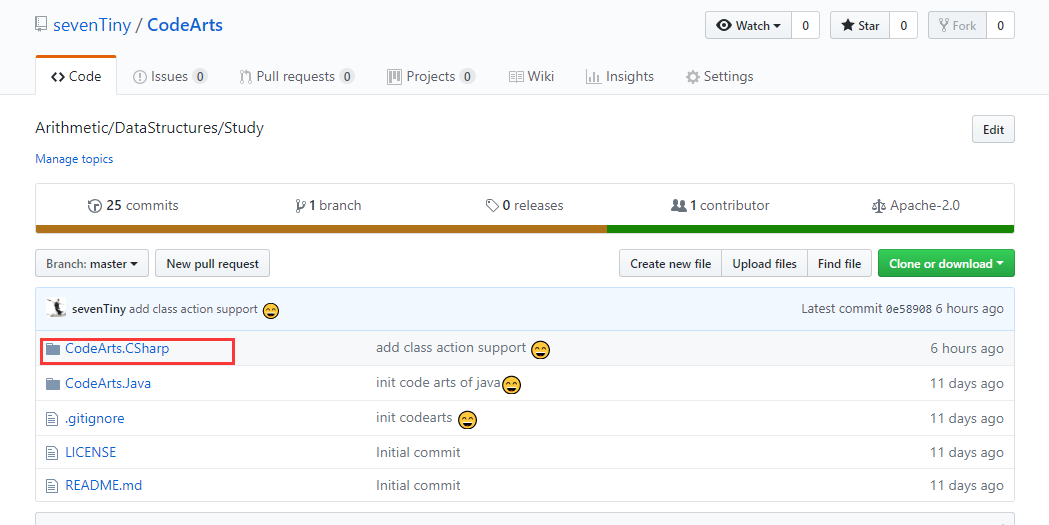Image resolution: width=1049 pixels, height=525 pixels.
Task: Click the Edit description button
Action: (x=993, y=130)
